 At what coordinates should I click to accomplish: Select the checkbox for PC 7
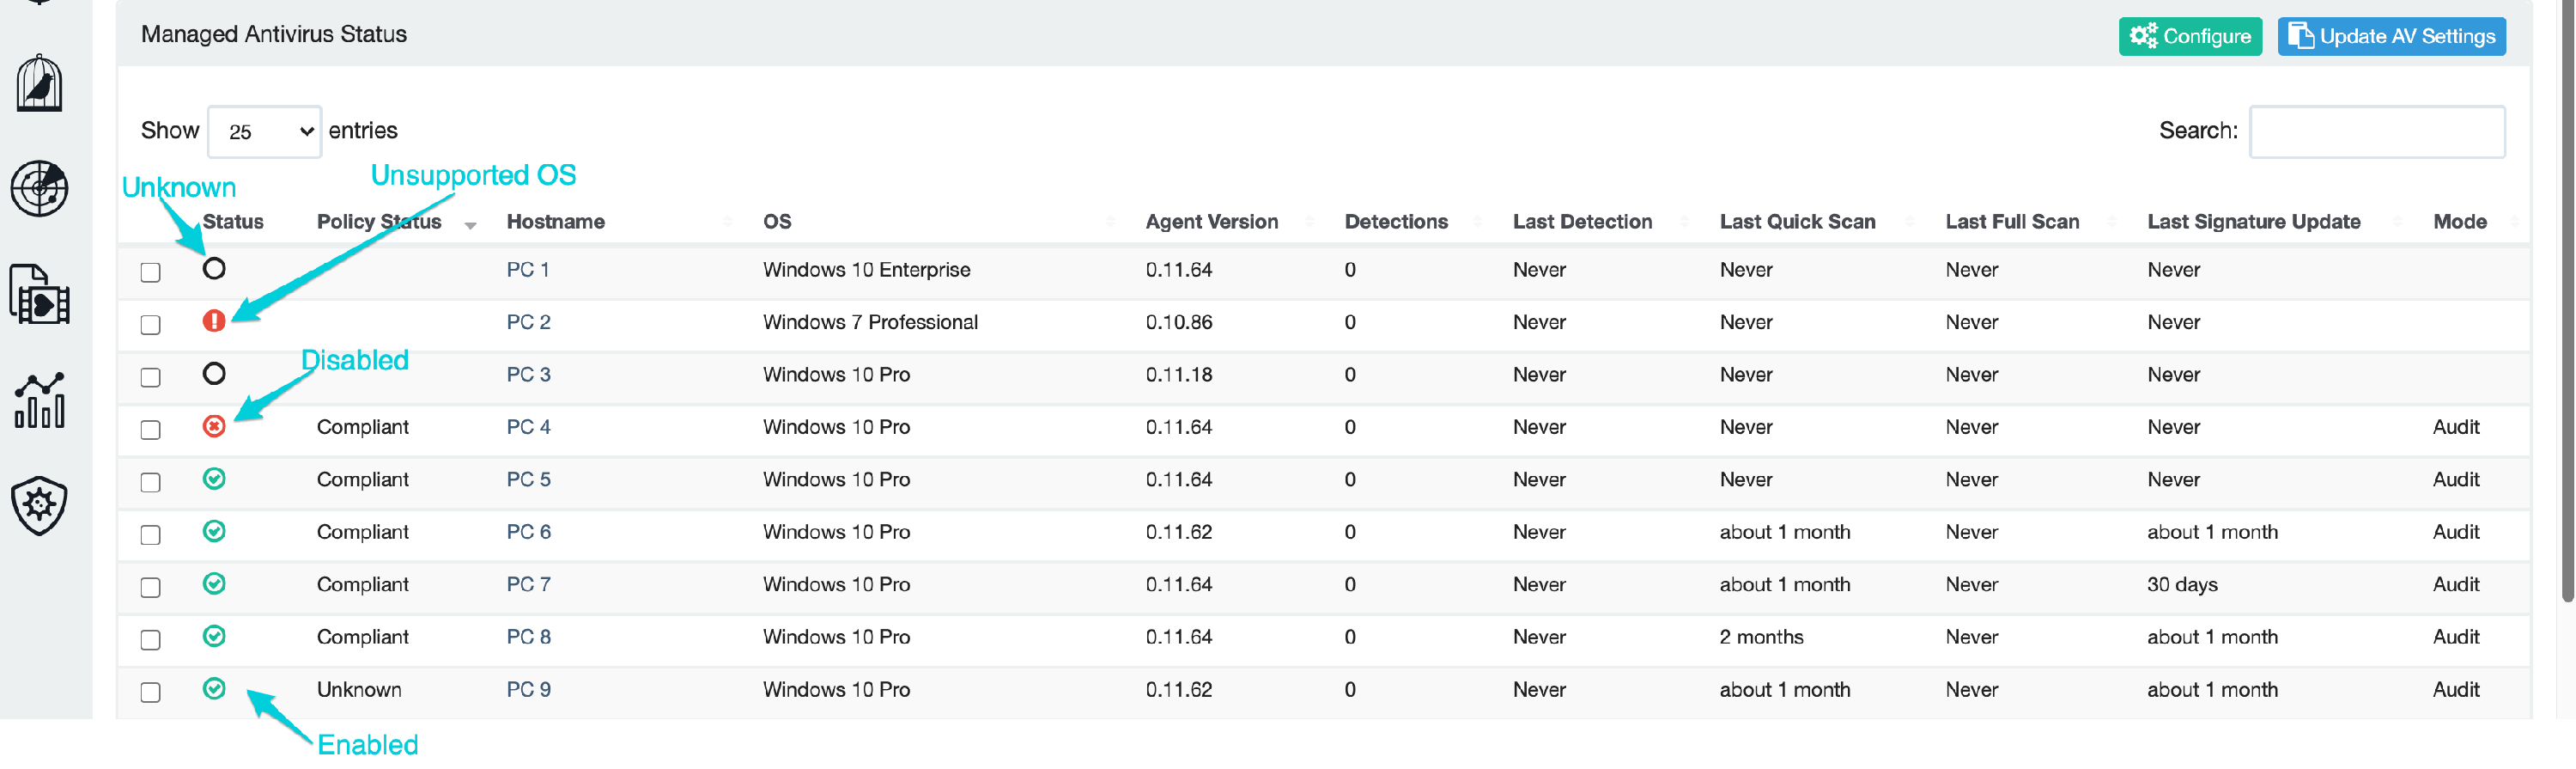tap(151, 587)
